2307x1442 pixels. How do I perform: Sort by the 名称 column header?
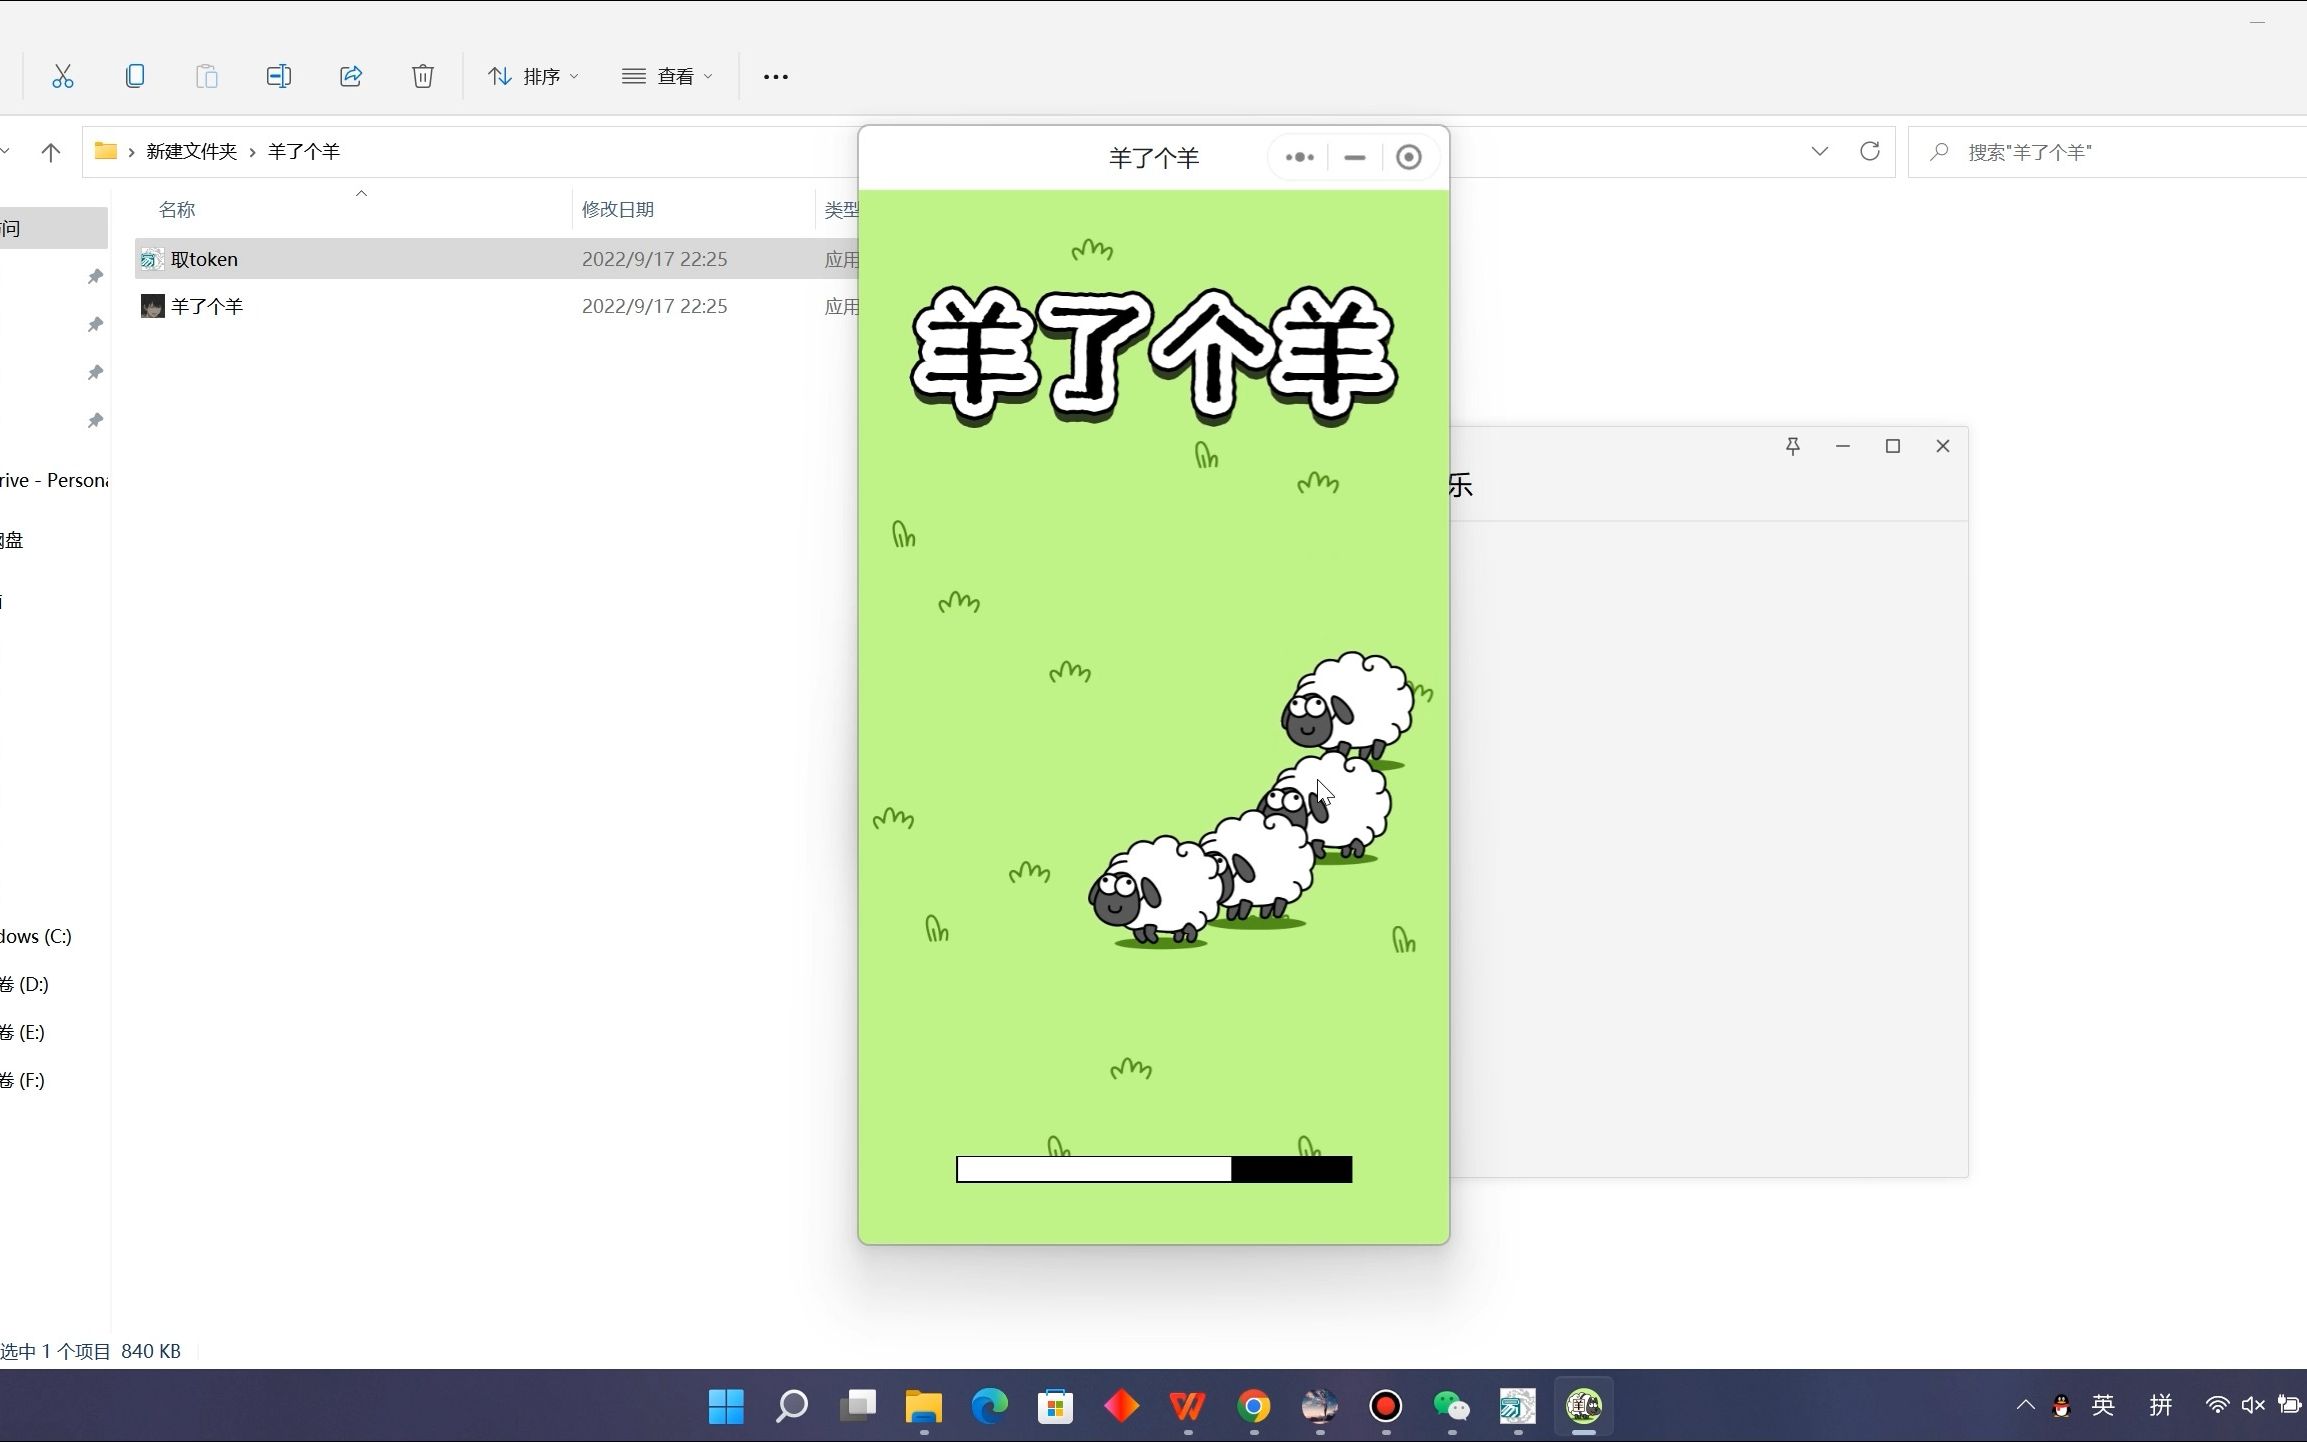point(177,209)
